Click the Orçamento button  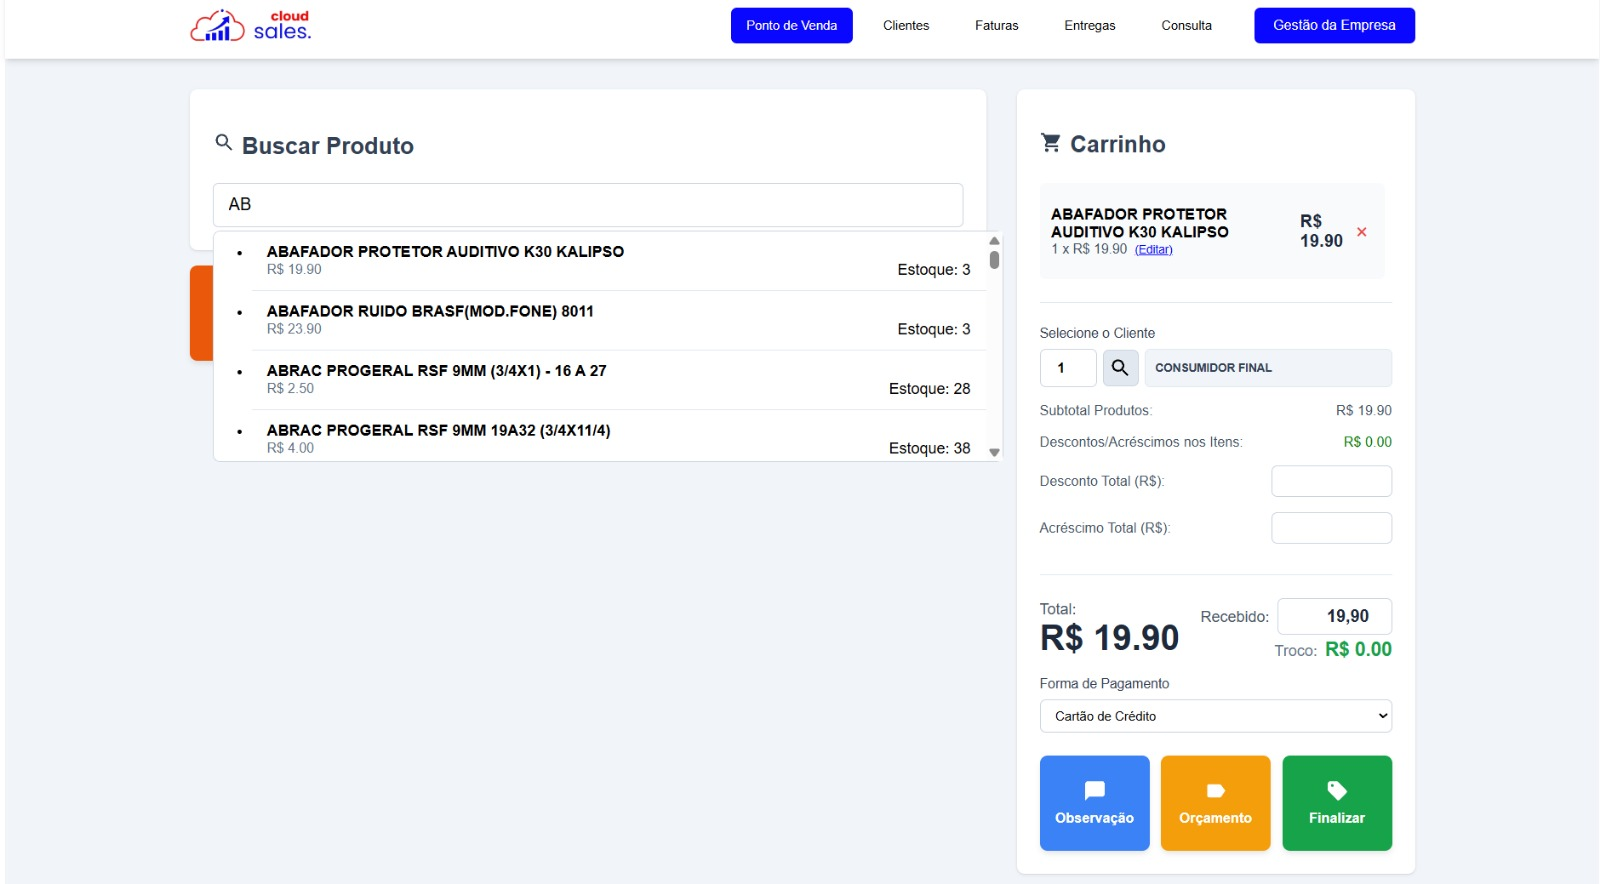click(x=1215, y=803)
